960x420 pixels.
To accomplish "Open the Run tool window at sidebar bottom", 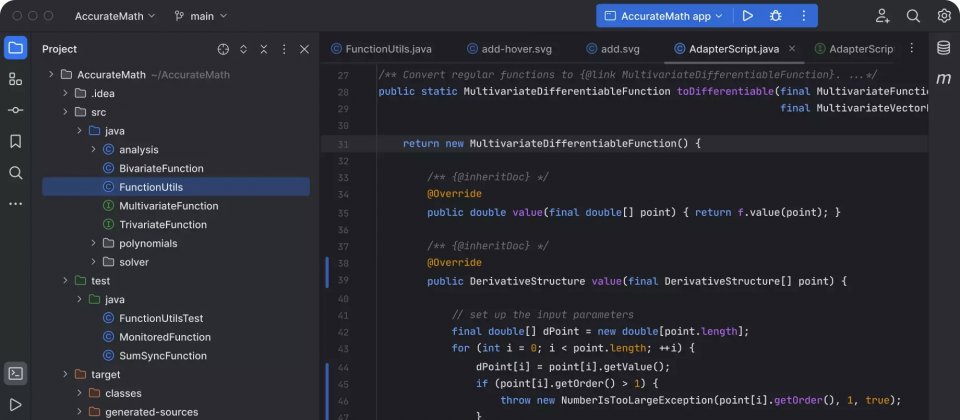I will tap(15, 405).
